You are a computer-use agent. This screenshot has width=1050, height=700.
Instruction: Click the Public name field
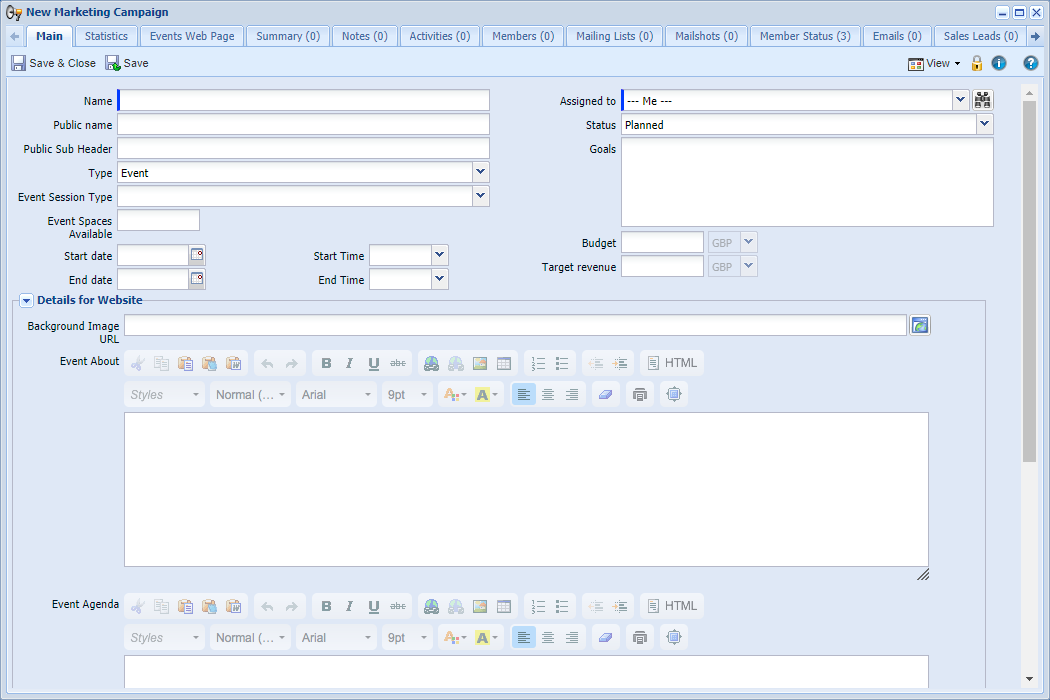pos(303,125)
